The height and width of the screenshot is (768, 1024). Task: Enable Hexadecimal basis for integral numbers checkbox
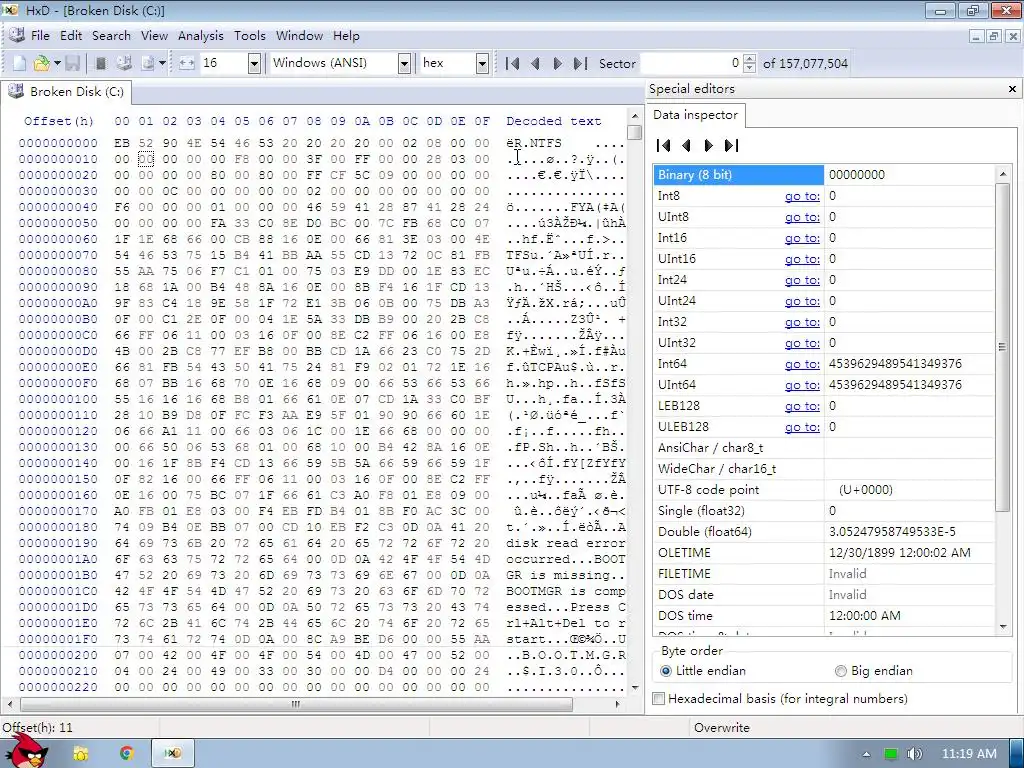pyautogui.click(x=659, y=699)
